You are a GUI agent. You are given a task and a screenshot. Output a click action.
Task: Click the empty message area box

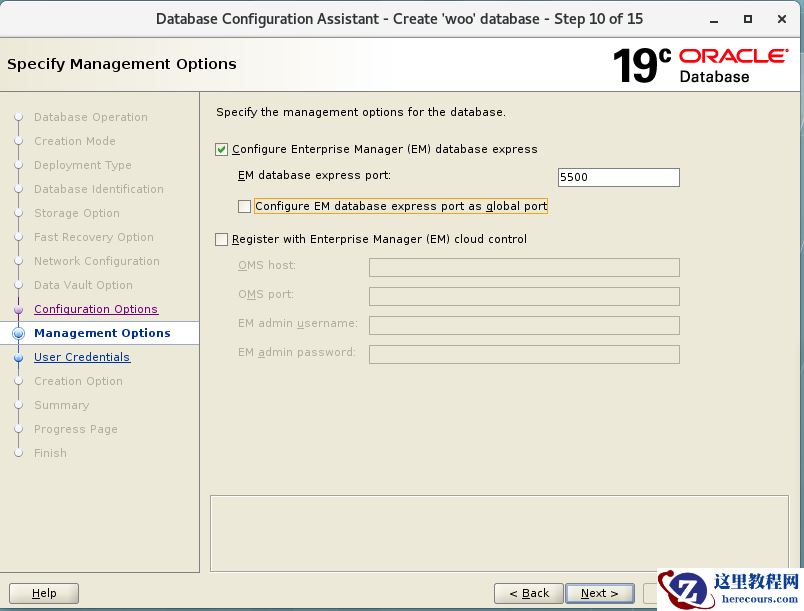click(499, 533)
